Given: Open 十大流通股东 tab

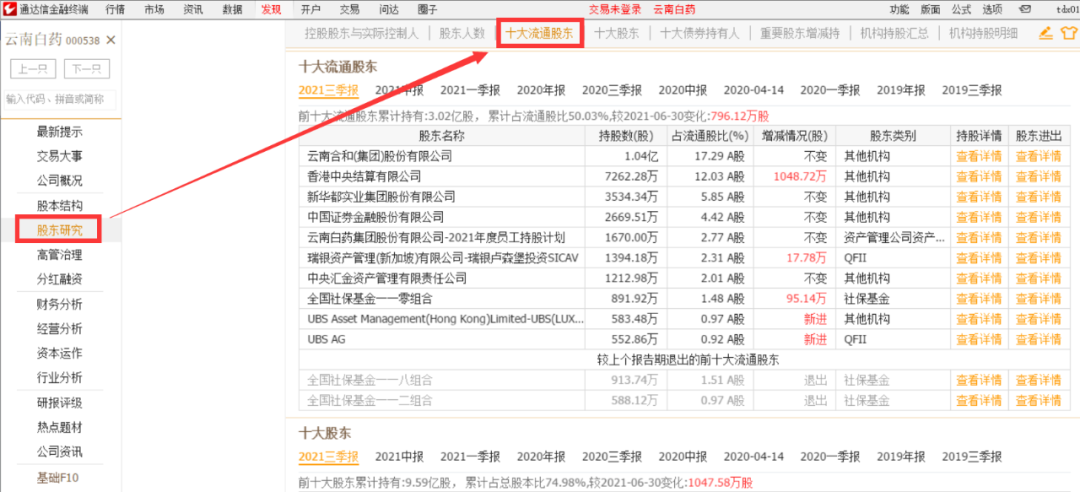Looking at the screenshot, I should [539, 33].
